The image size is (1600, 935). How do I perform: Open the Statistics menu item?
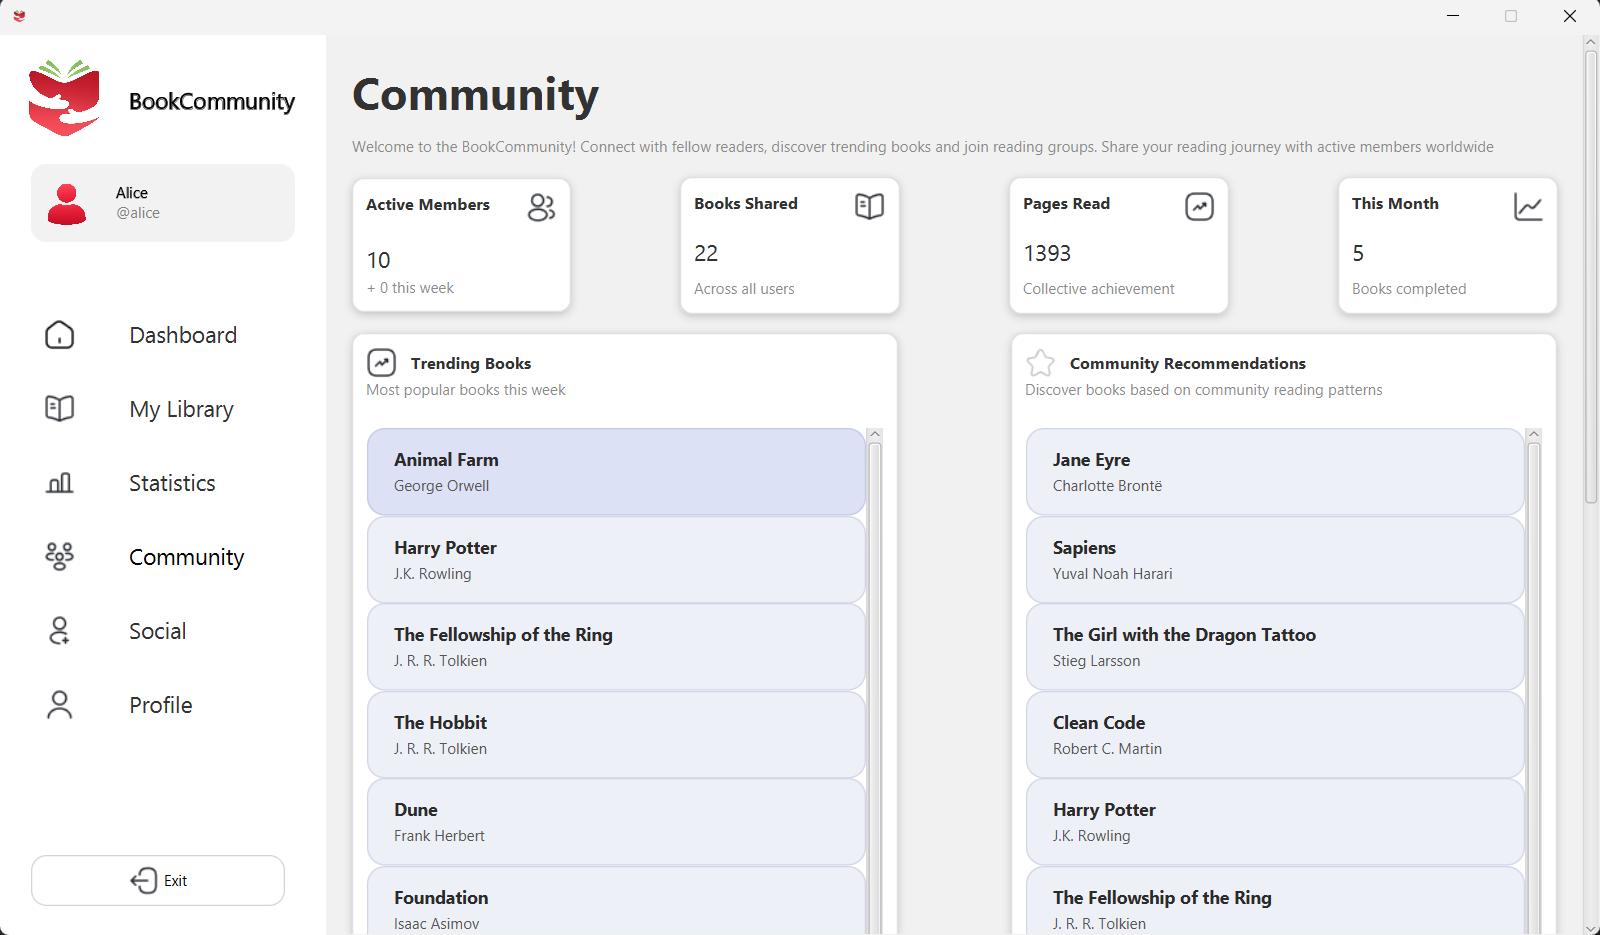click(x=172, y=483)
